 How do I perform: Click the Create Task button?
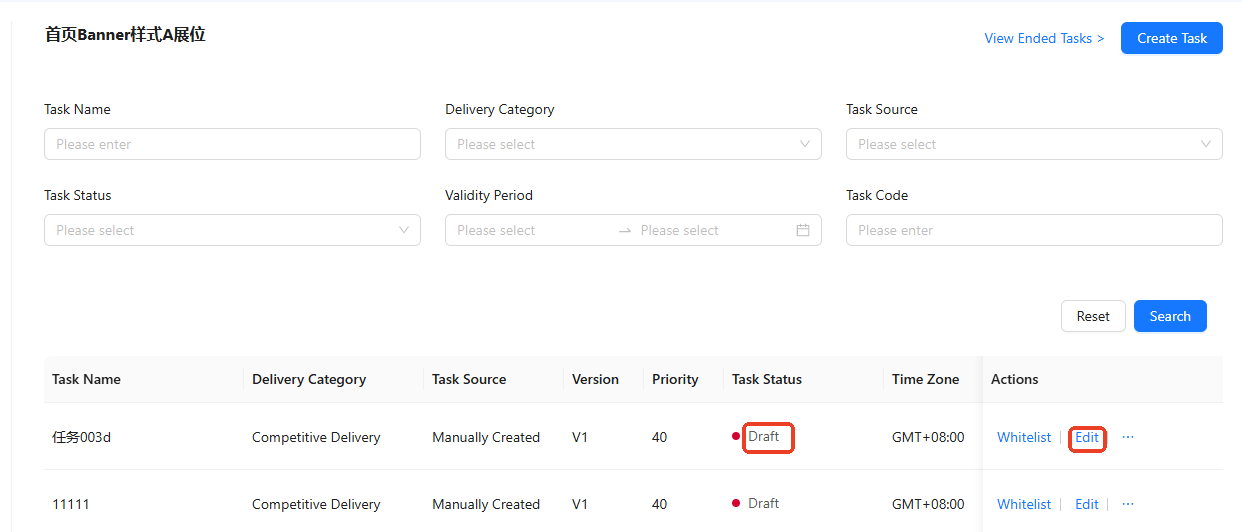coord(1171,38)
